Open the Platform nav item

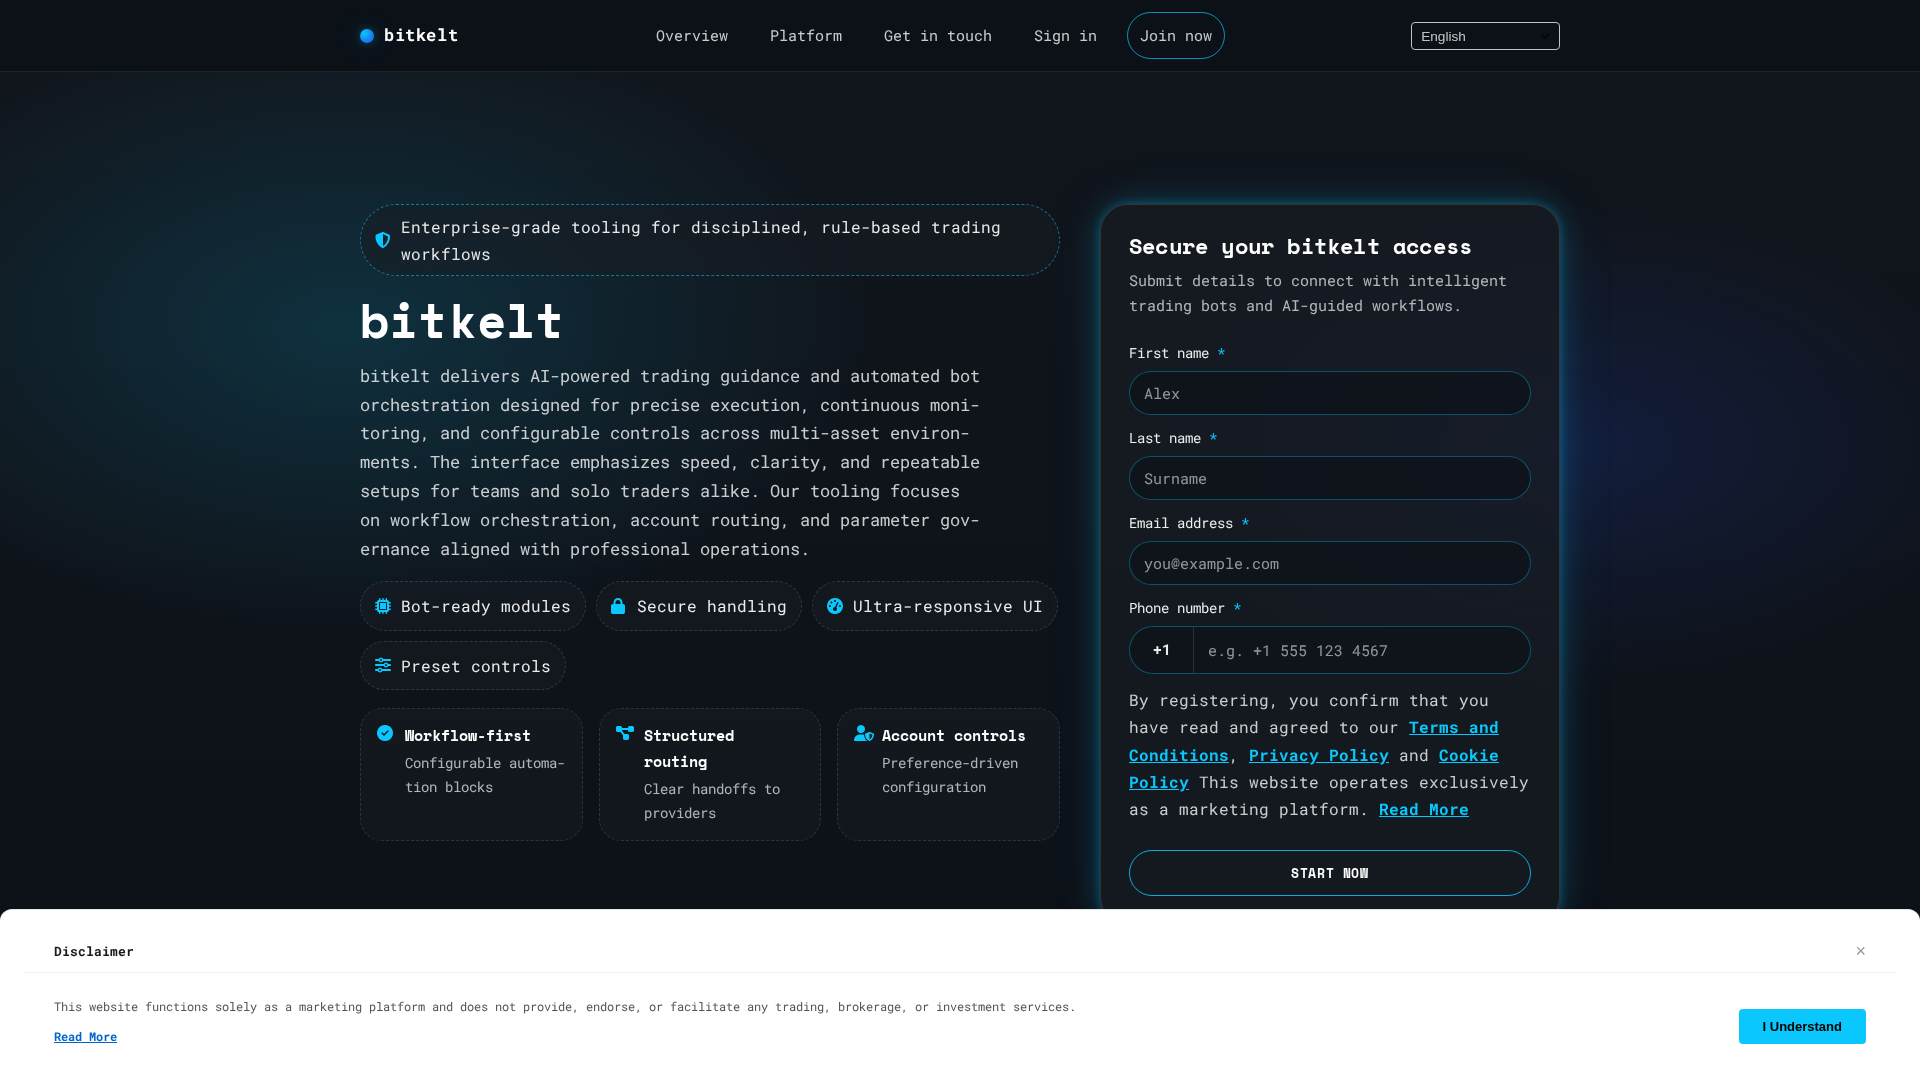(806, 36)
